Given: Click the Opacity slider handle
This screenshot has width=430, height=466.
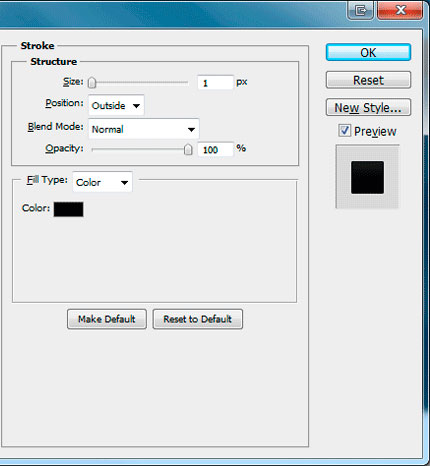Looking at the screenshot, I should 188,150.
